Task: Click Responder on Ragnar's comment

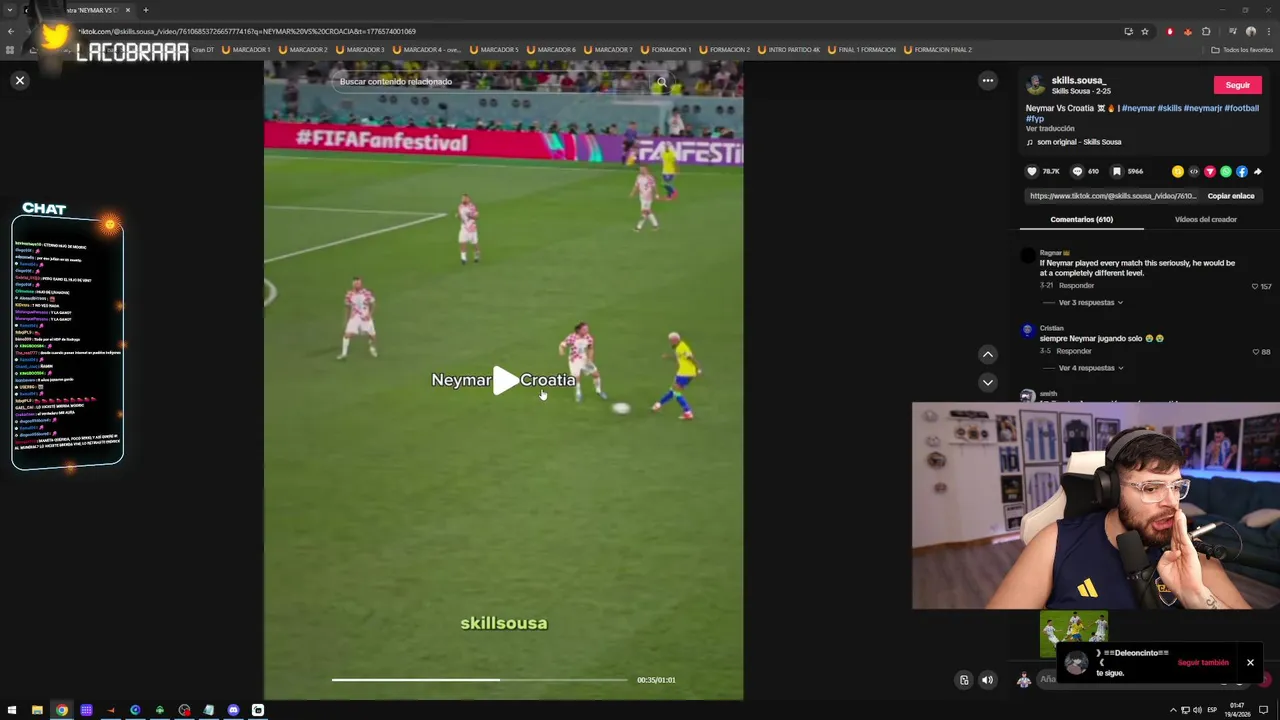Action: [x=1076, y=286]
